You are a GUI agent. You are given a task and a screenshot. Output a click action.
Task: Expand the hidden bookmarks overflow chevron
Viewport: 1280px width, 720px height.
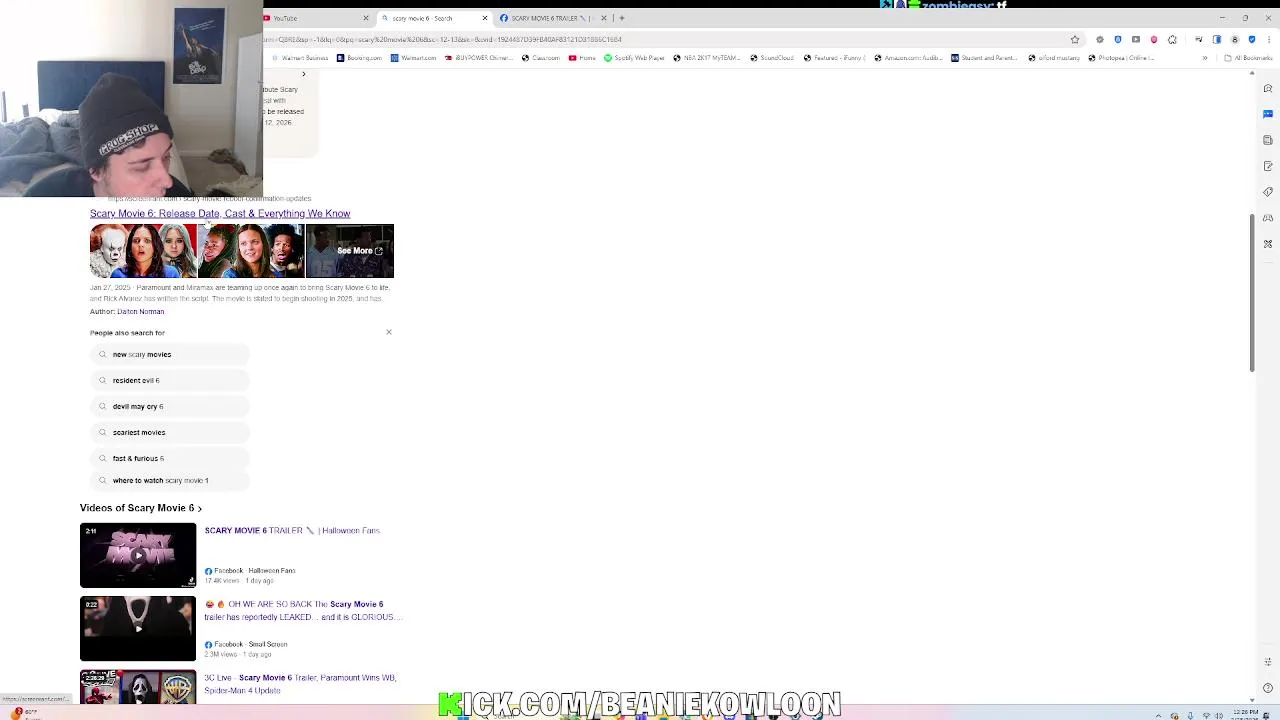(1205, 58)
